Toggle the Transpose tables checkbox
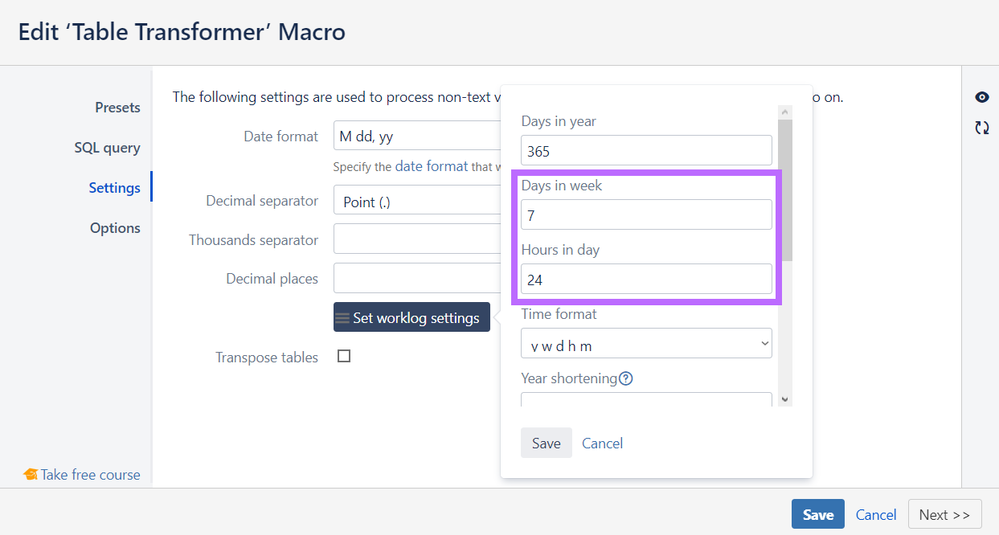 (x=344, y=356)
